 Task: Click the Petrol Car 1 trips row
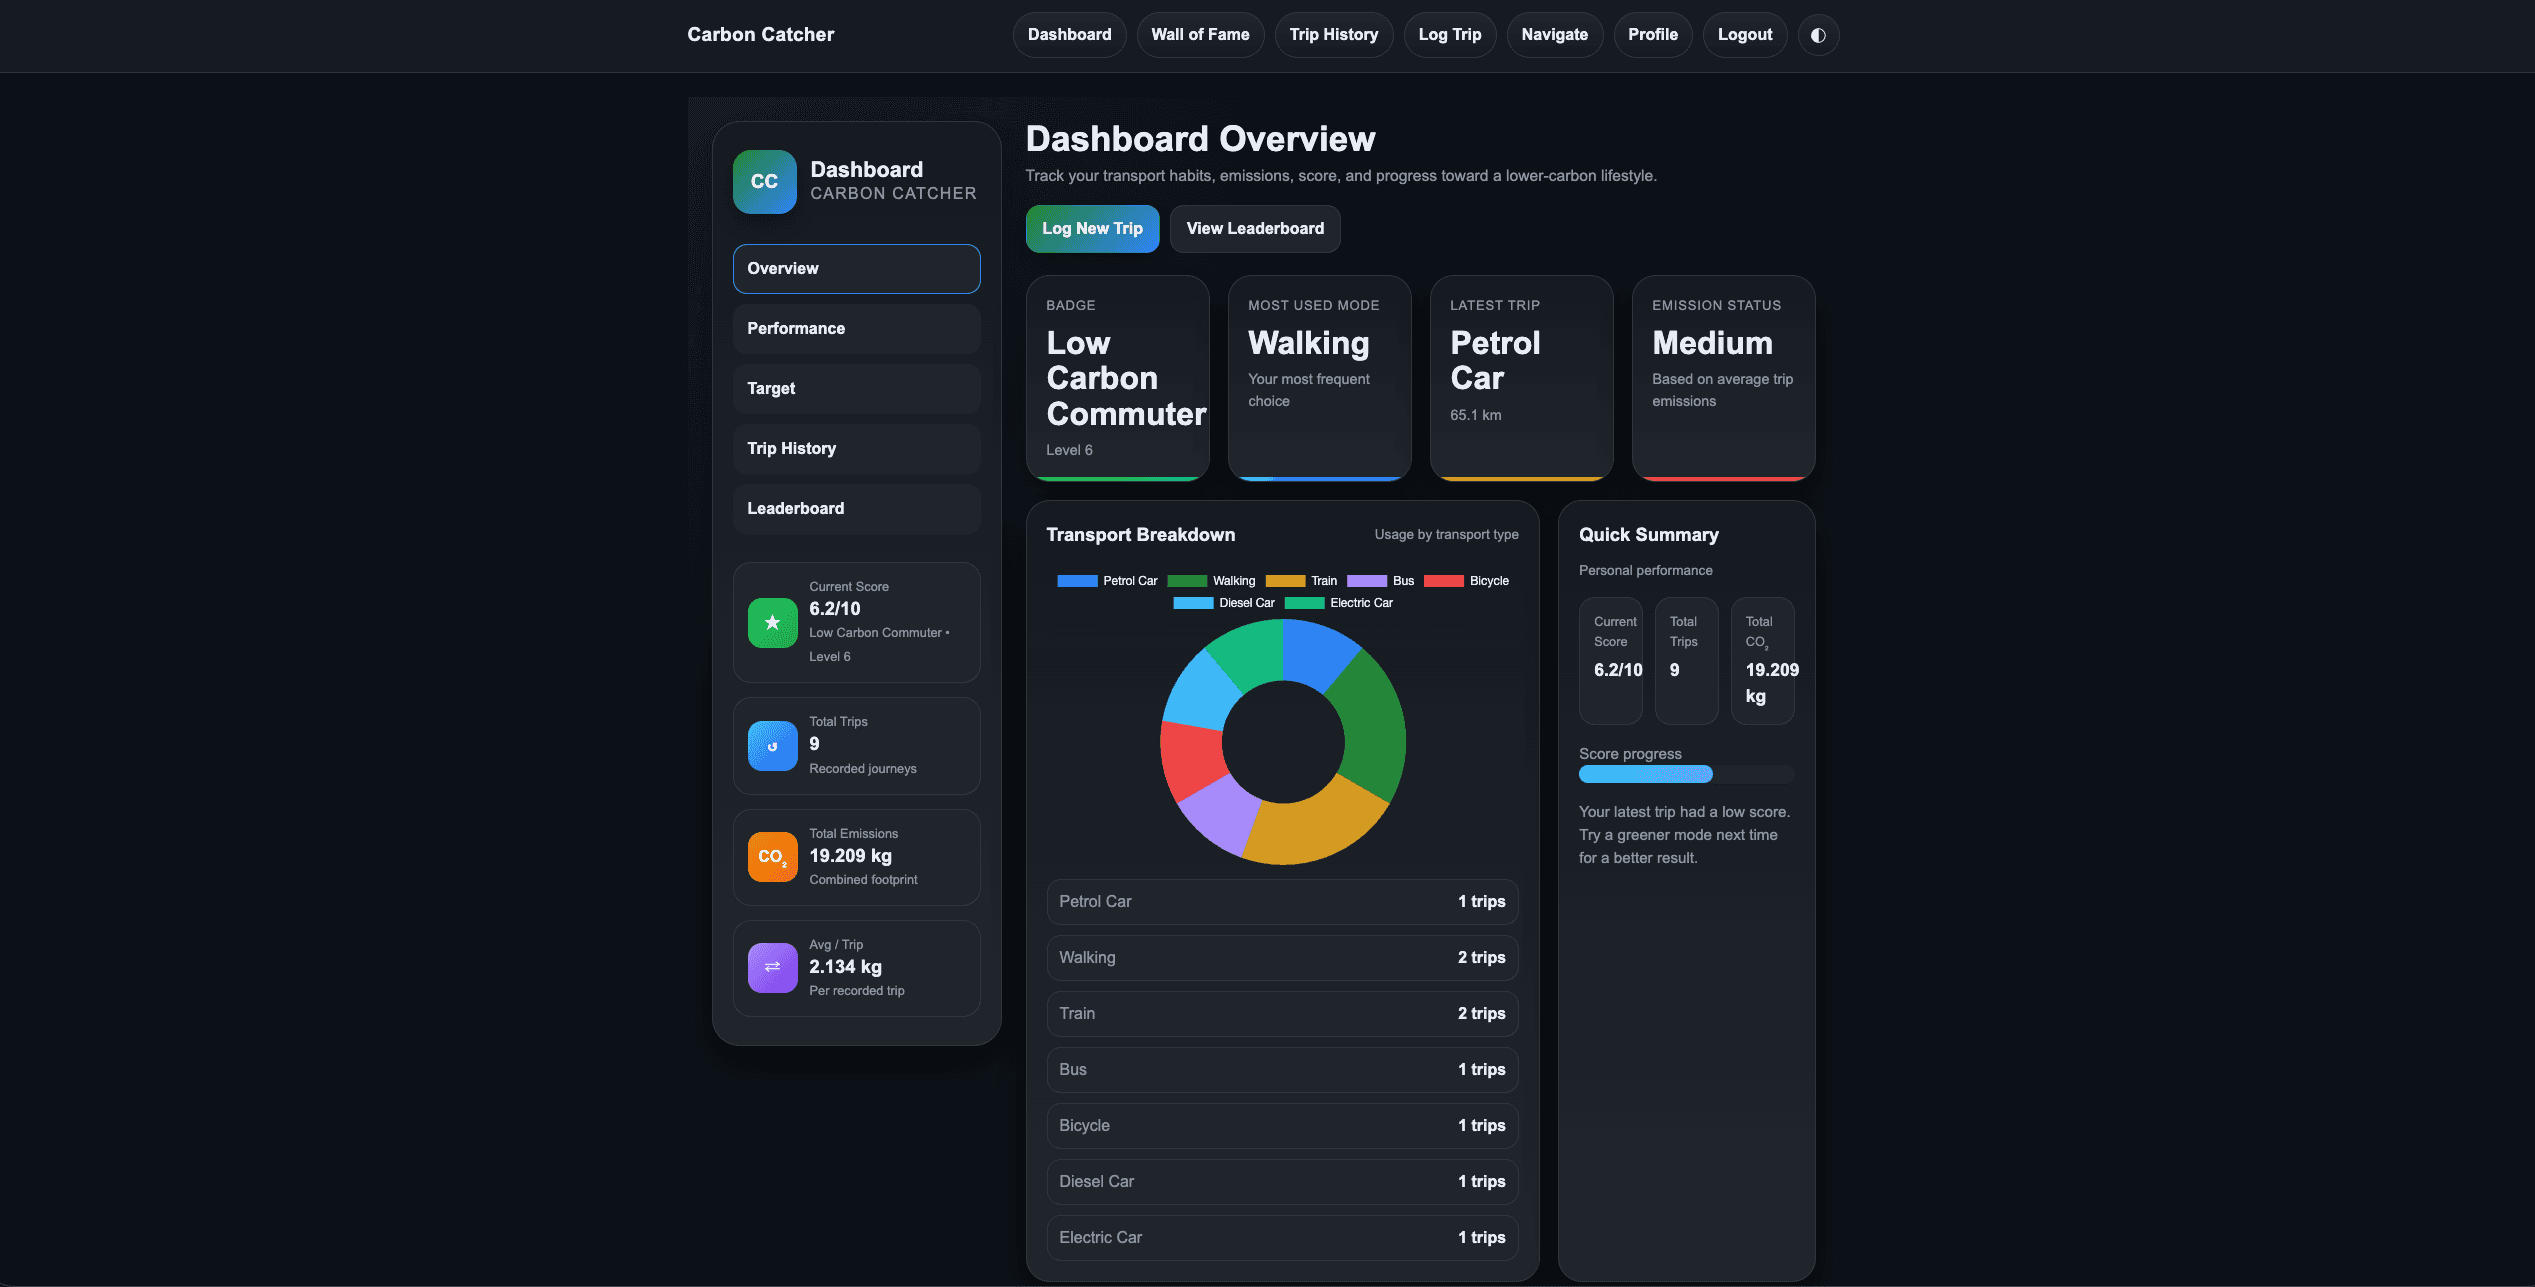1283,902
